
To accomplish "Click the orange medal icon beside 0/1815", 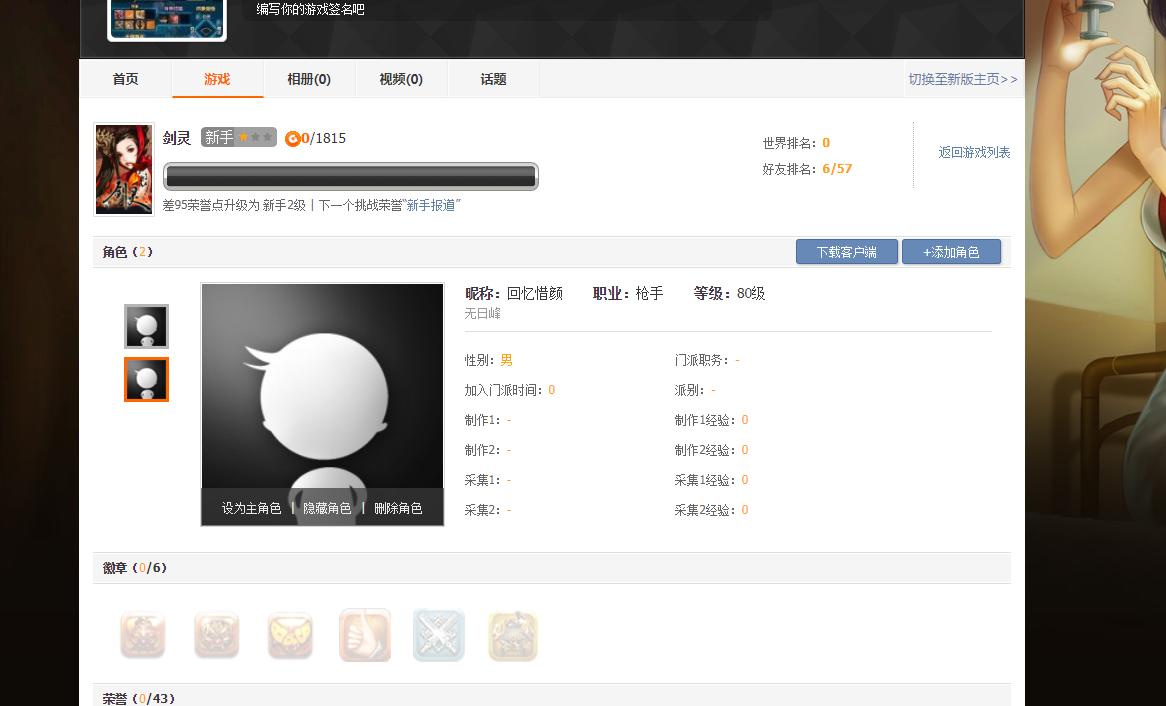I will (x=292, y=138).
